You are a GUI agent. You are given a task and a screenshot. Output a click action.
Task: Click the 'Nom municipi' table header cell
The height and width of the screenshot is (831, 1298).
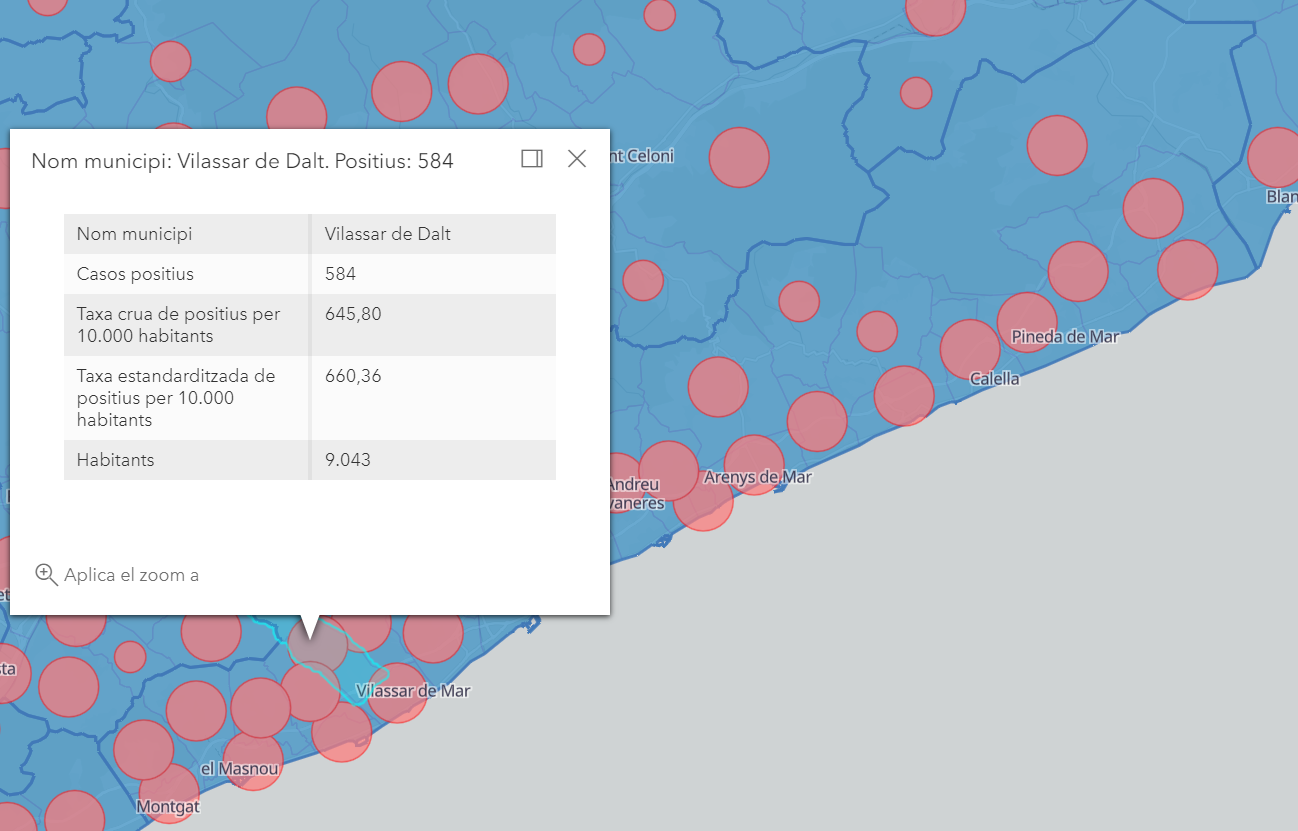(x=135, y=234)
